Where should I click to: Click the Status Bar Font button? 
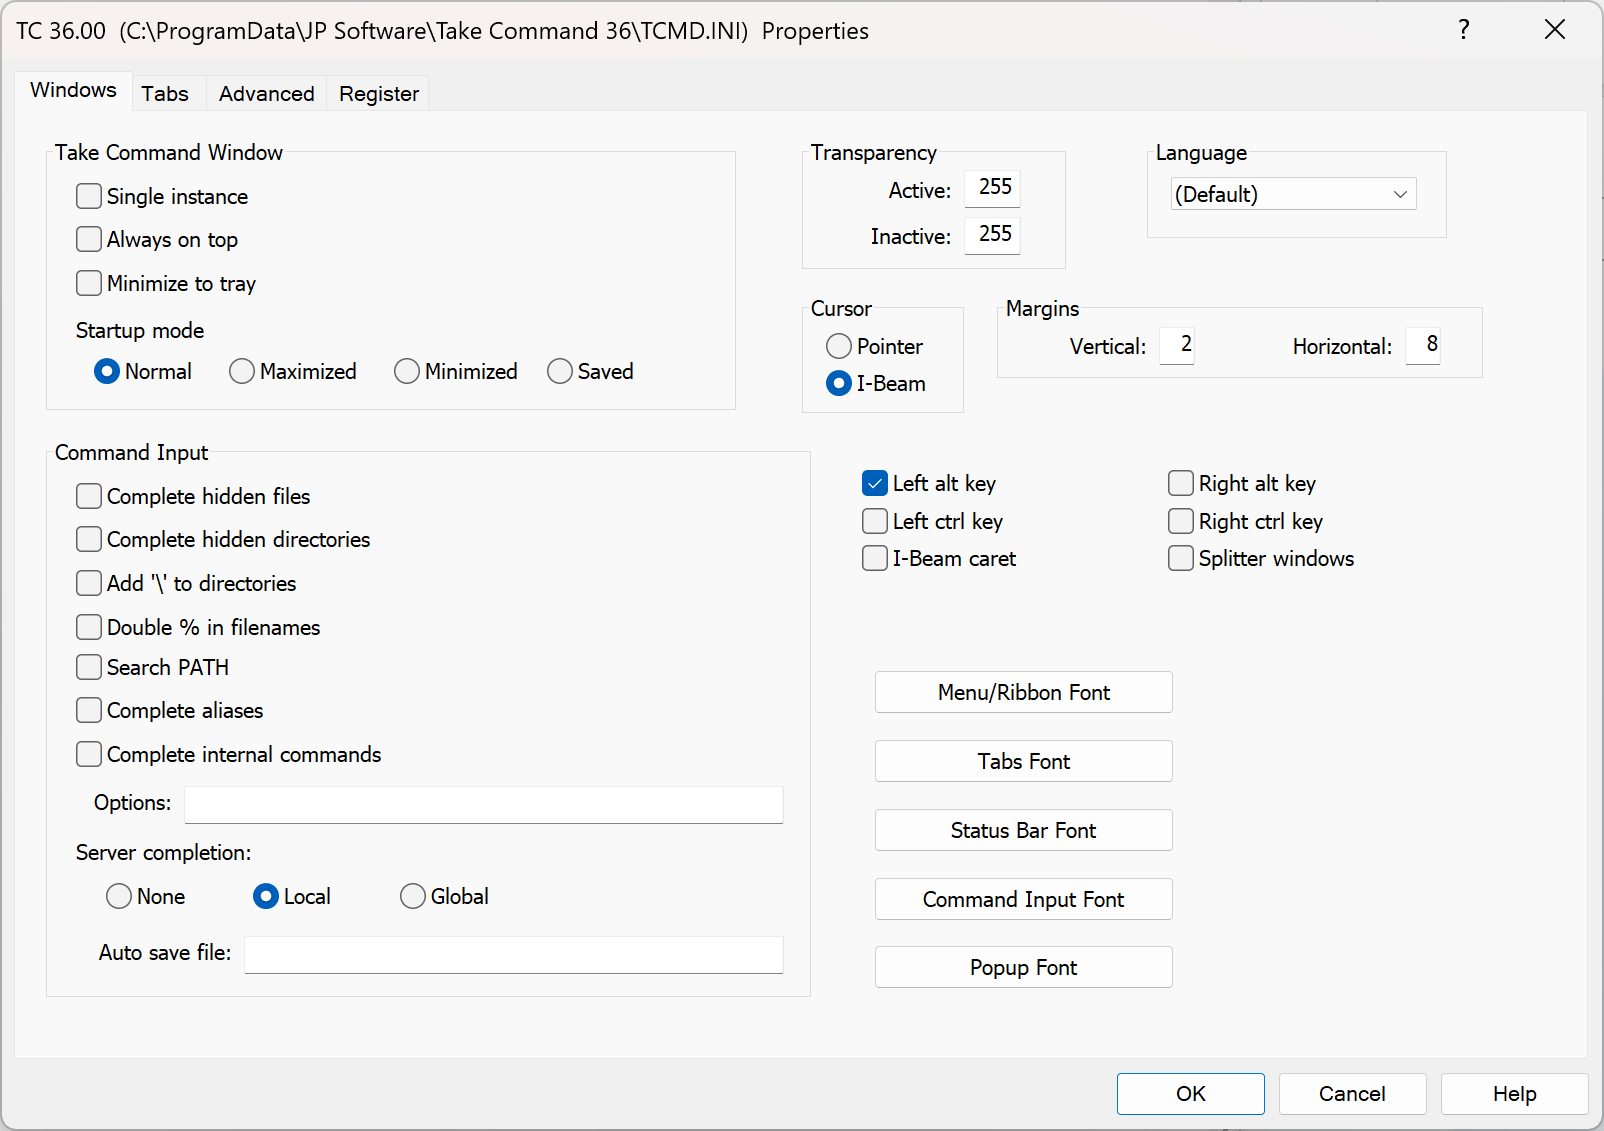pos(1024,830)
